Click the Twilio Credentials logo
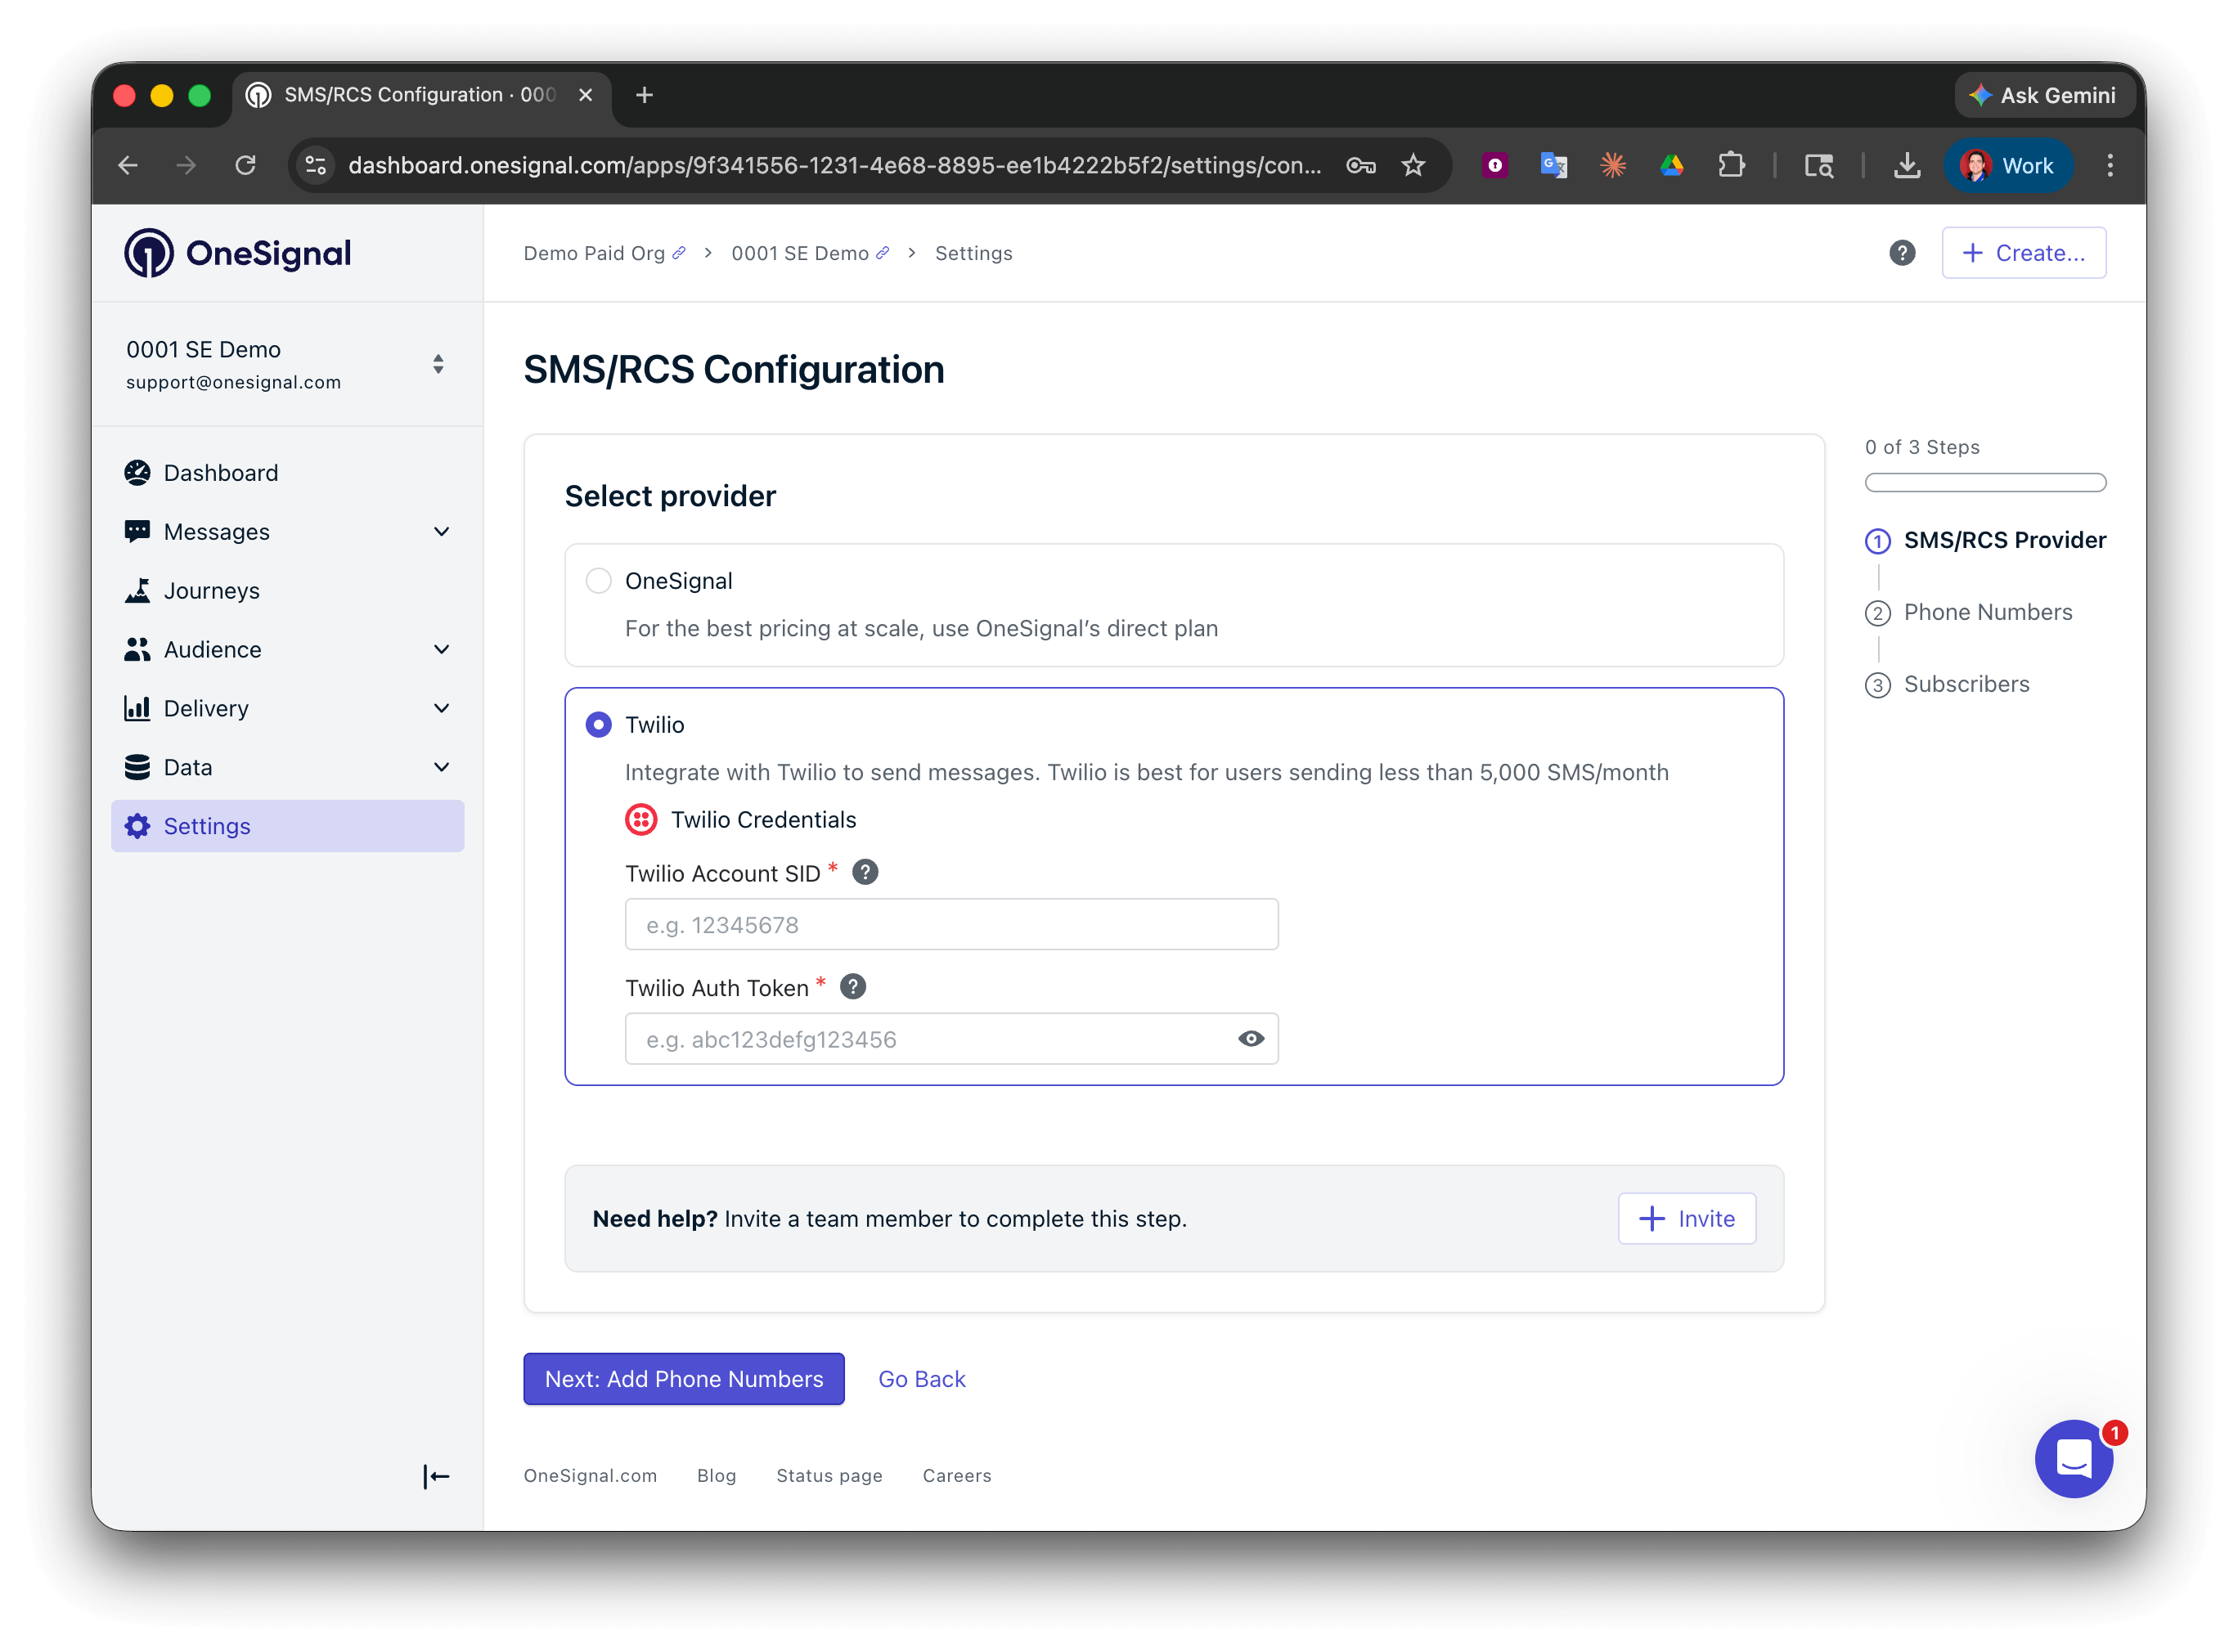The height and width of the screenshot is (1652, 2238). [x=641, y=819]
